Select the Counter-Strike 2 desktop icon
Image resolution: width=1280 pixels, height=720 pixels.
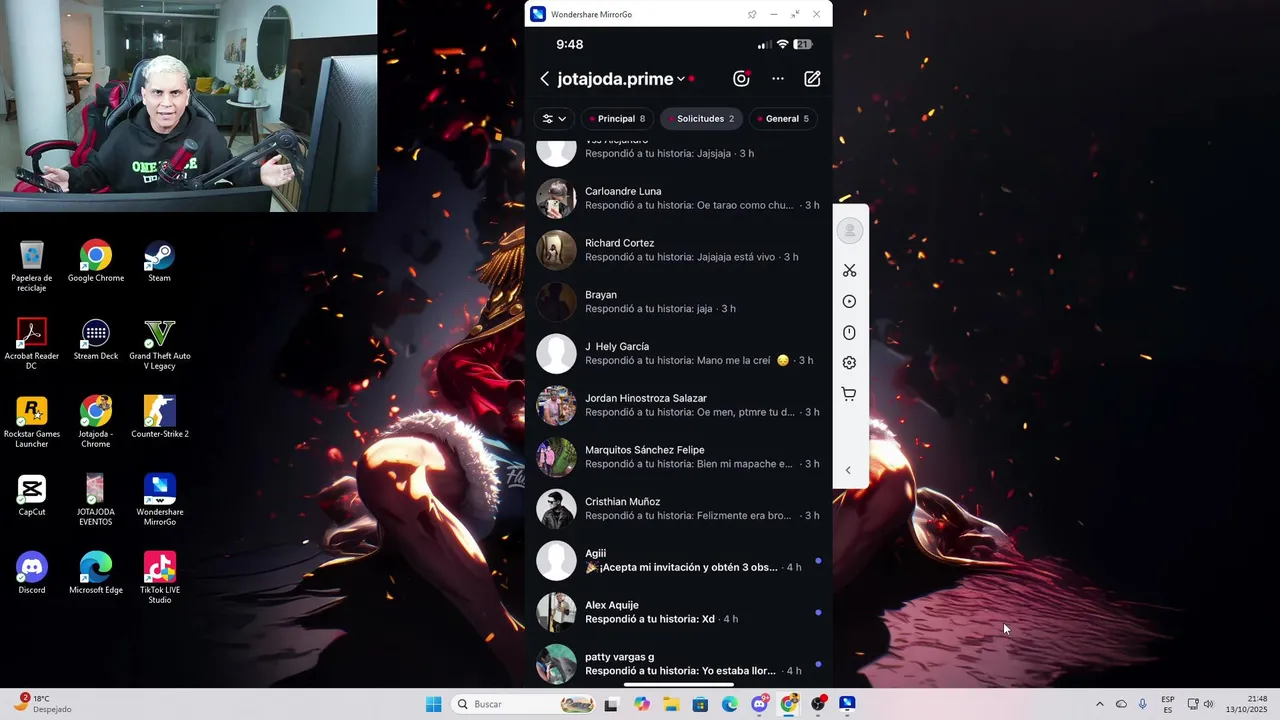point(160,417)
